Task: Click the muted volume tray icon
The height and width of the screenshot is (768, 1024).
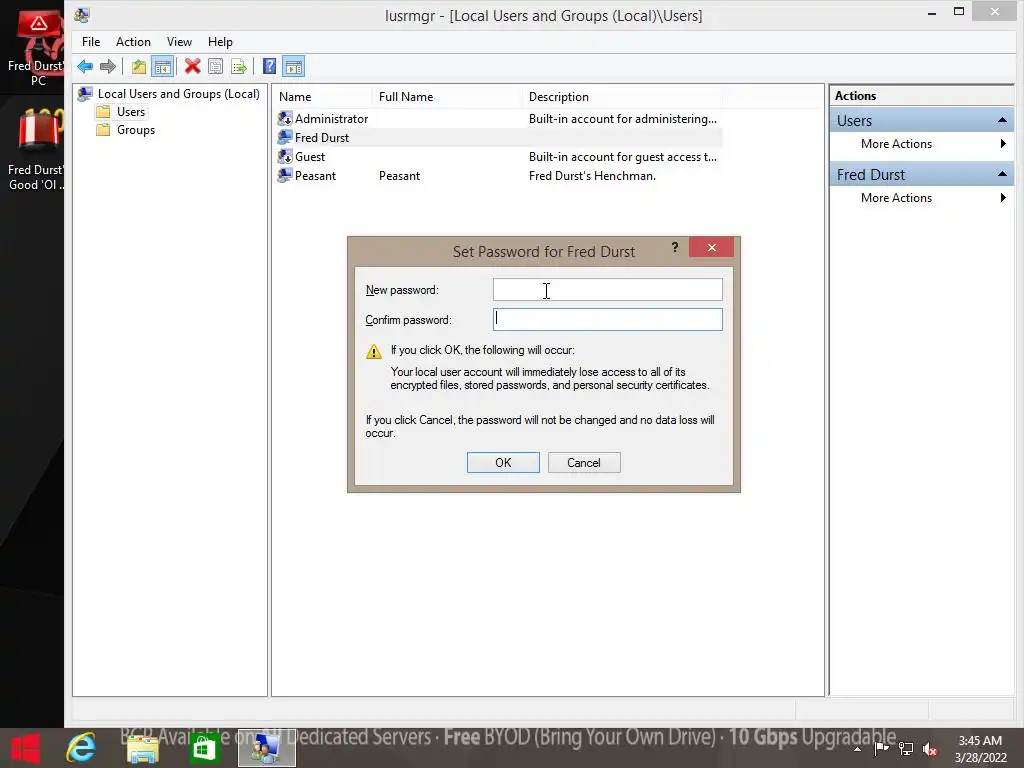Action: (x=930, y=749)
